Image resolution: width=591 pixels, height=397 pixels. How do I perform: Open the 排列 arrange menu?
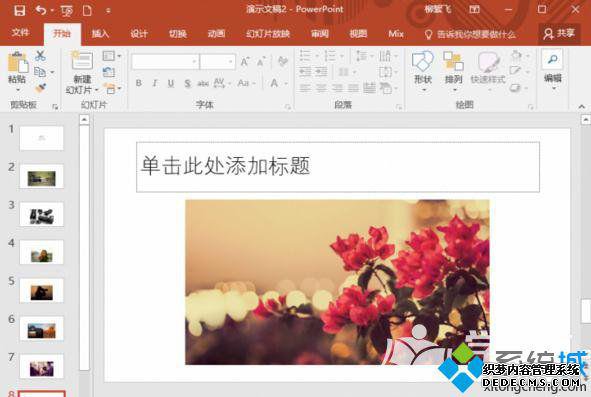pos(453,71)
